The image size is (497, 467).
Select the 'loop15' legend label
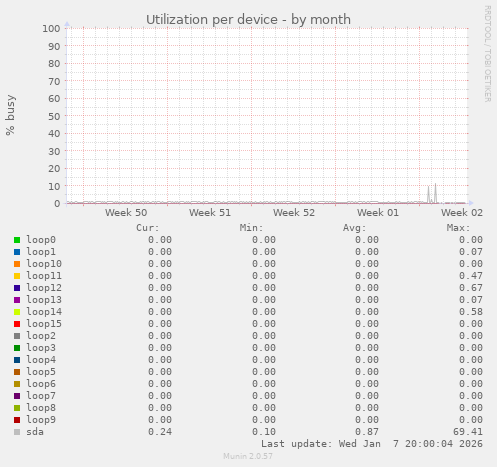point(44,324)
